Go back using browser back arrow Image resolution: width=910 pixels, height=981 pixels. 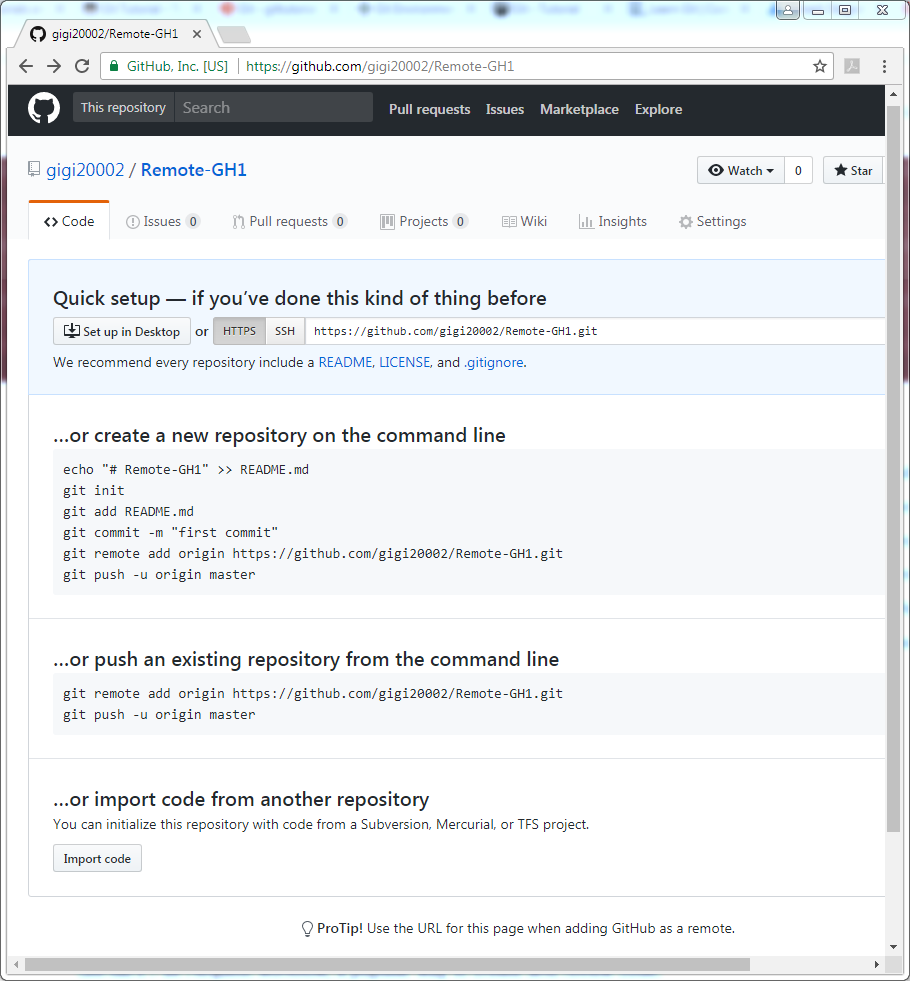click(x=26, y=66)
